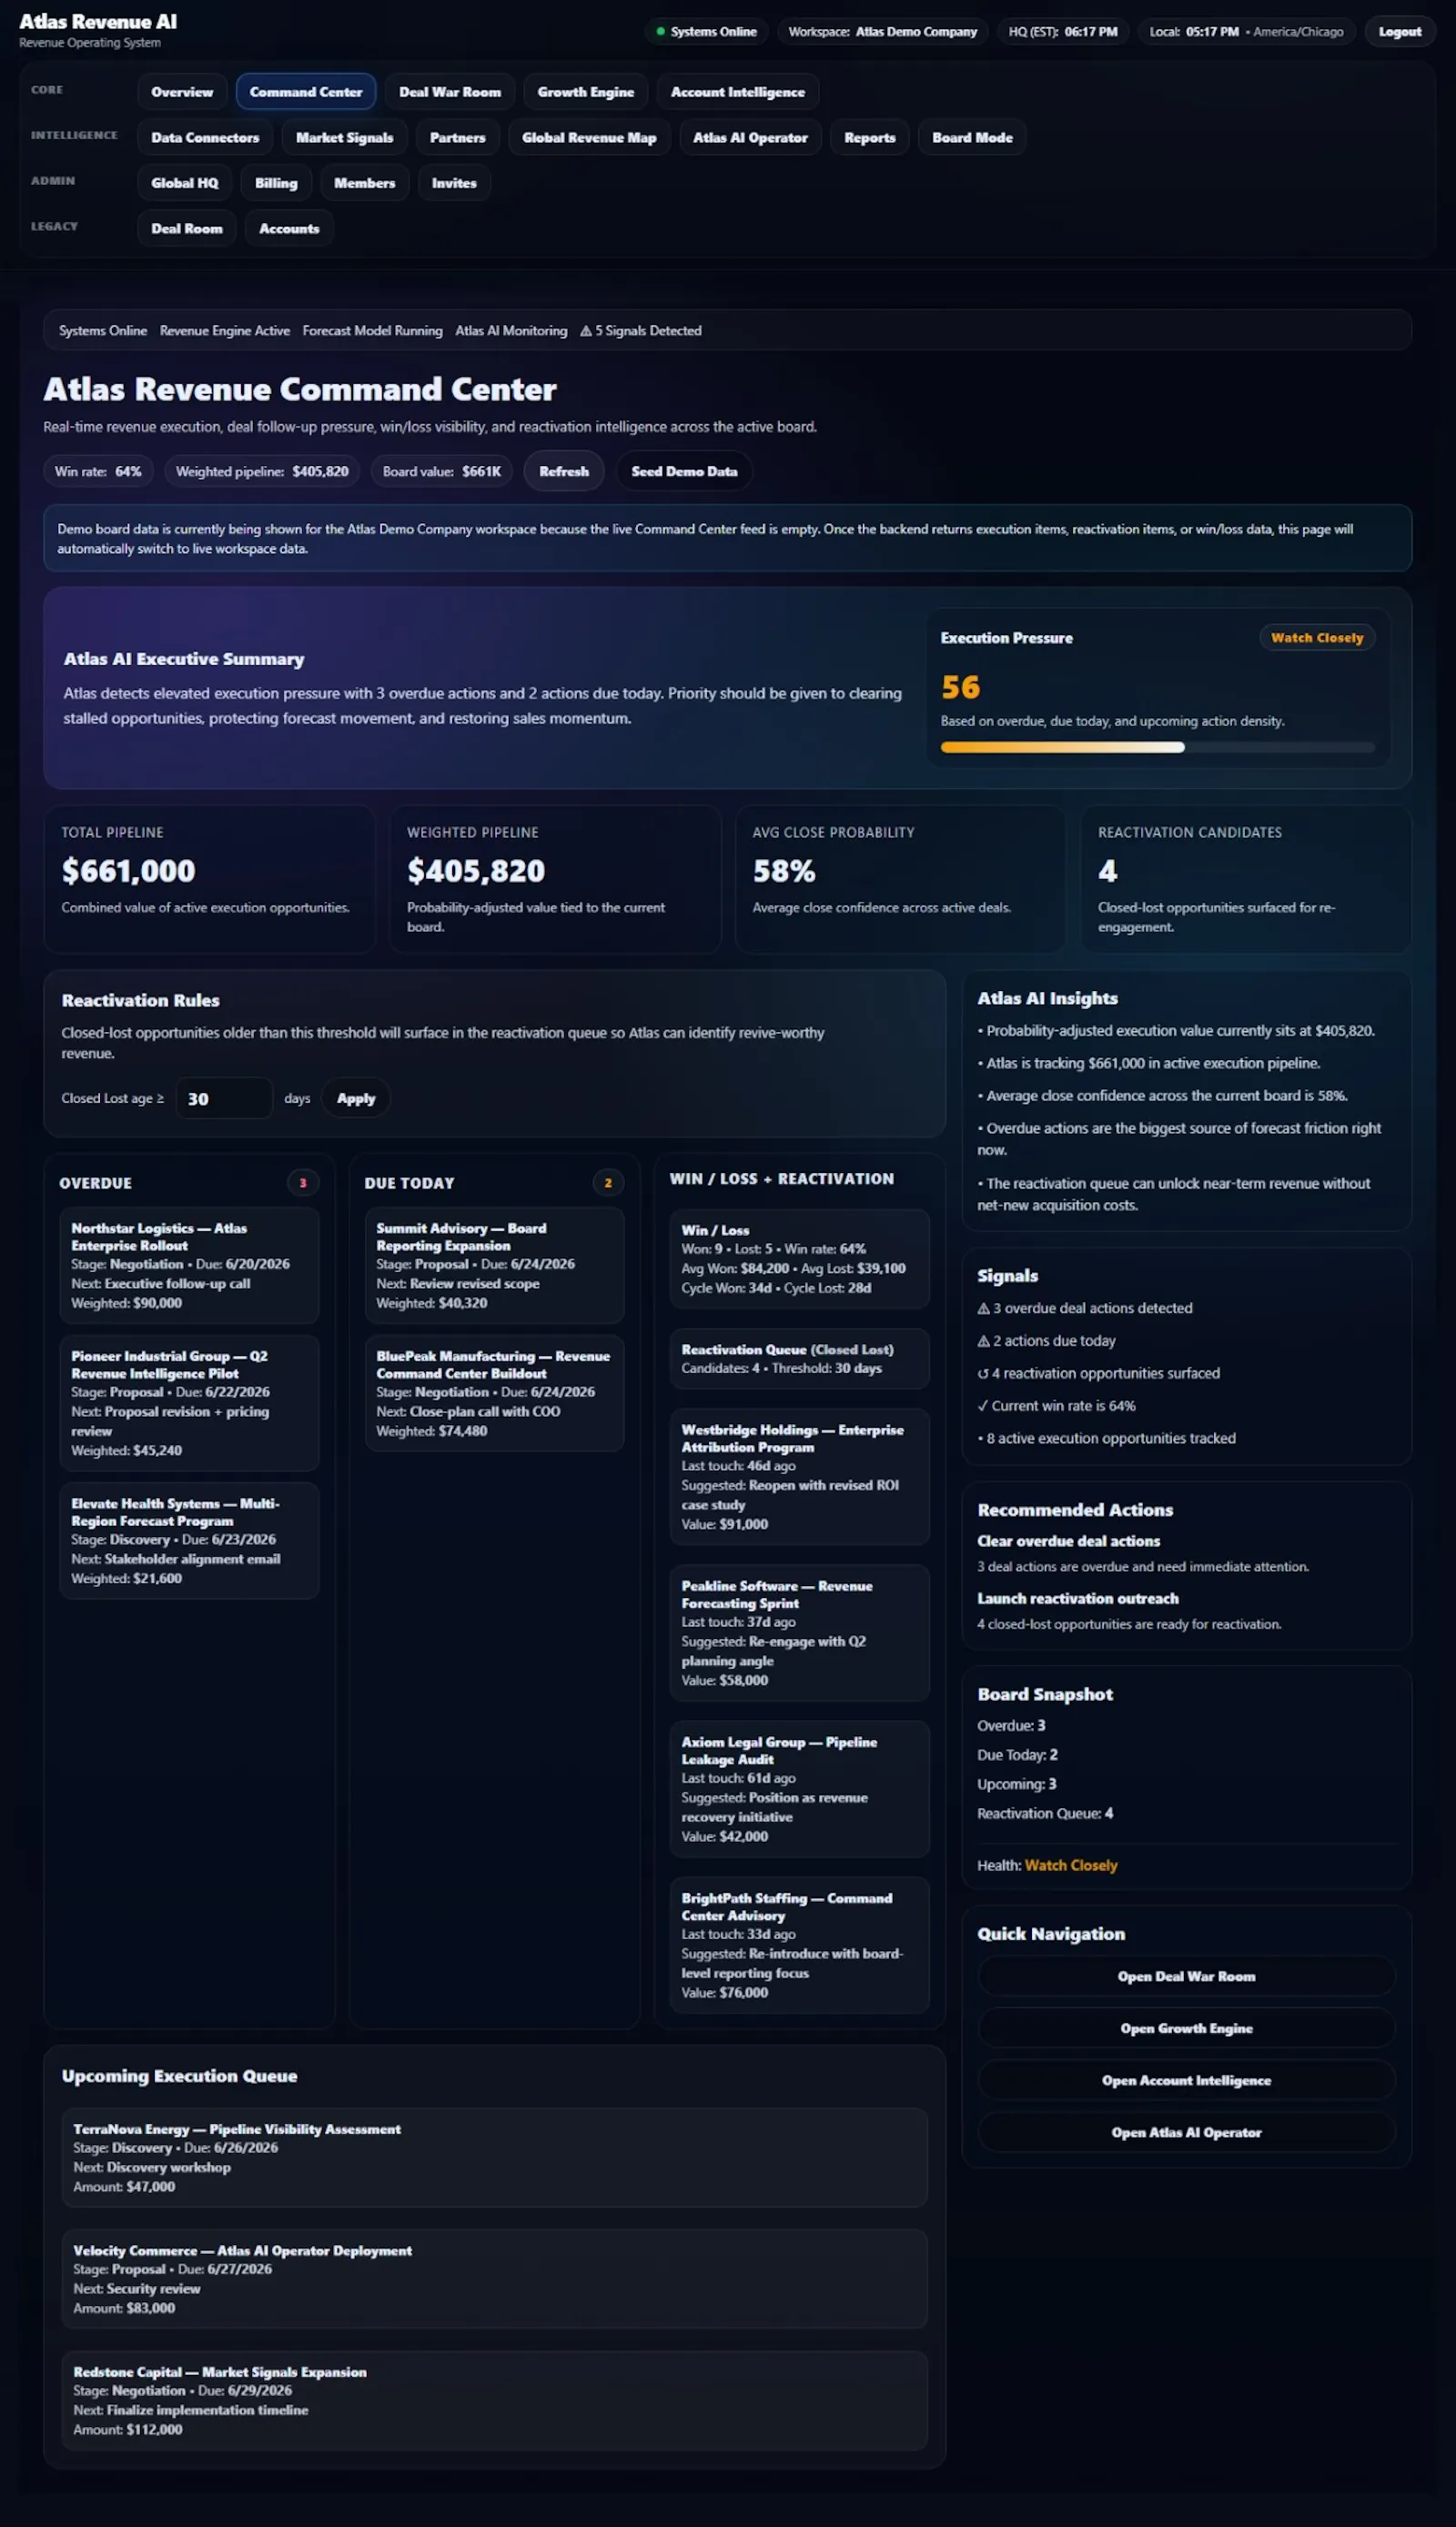Open the TerraNova Energy upcoming item
The width and height of the screenshot is (1456, 2527).
point(494,2158)
